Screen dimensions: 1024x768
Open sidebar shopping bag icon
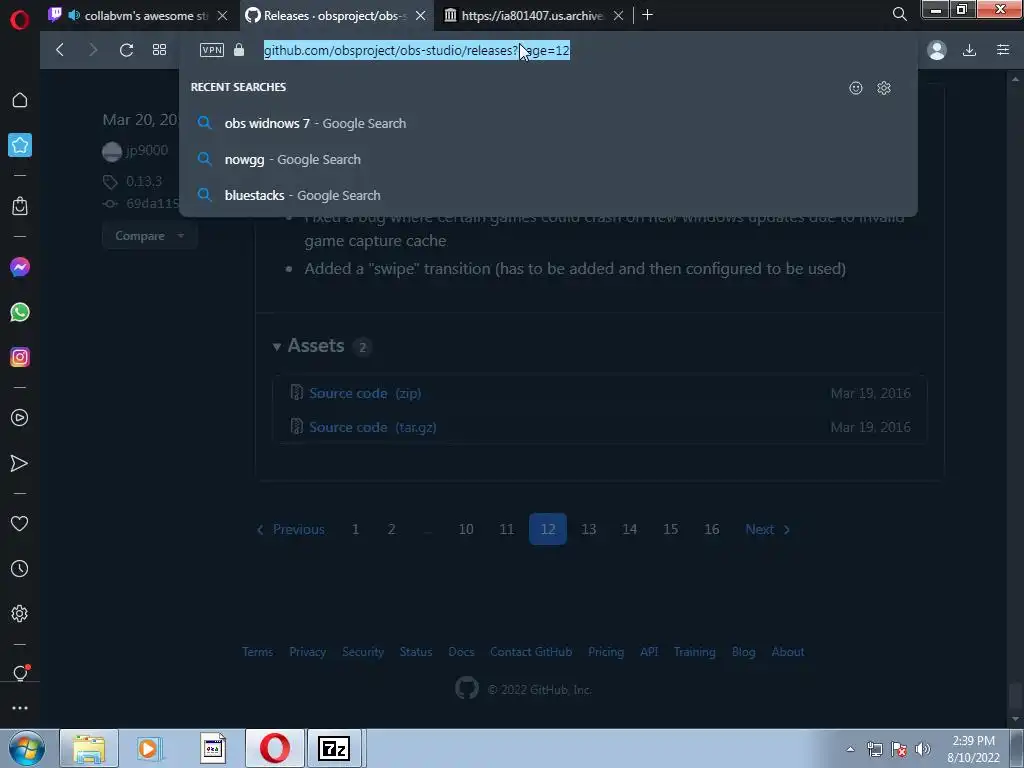click(20, 206)
